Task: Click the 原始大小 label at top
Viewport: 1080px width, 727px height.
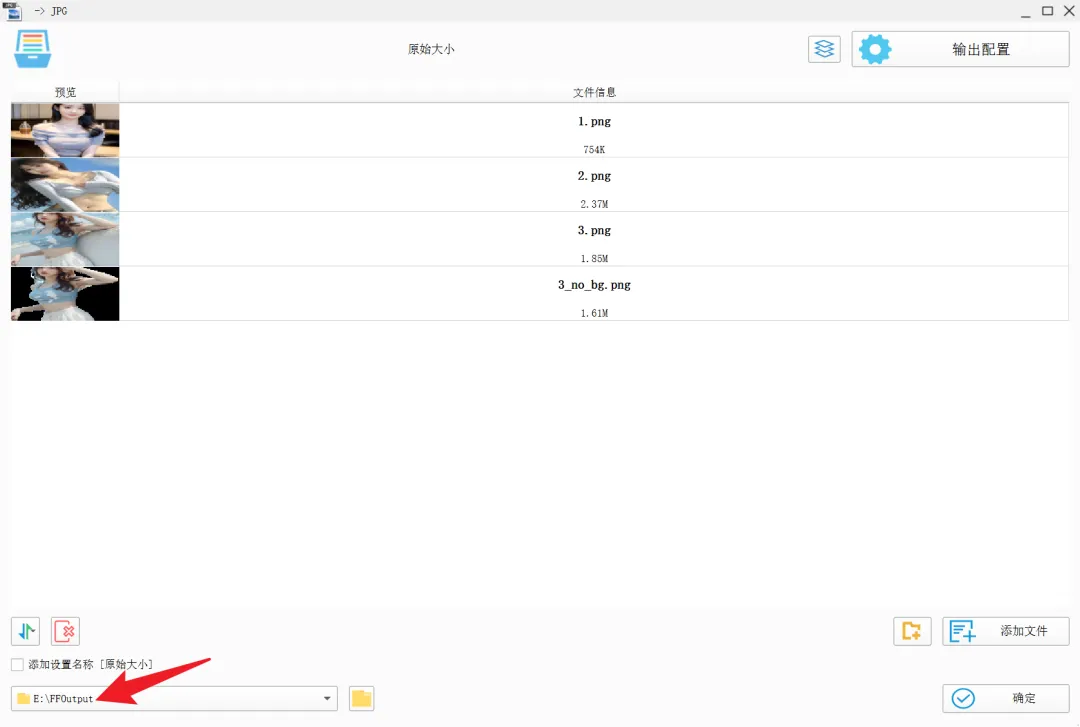Action: 431,49
